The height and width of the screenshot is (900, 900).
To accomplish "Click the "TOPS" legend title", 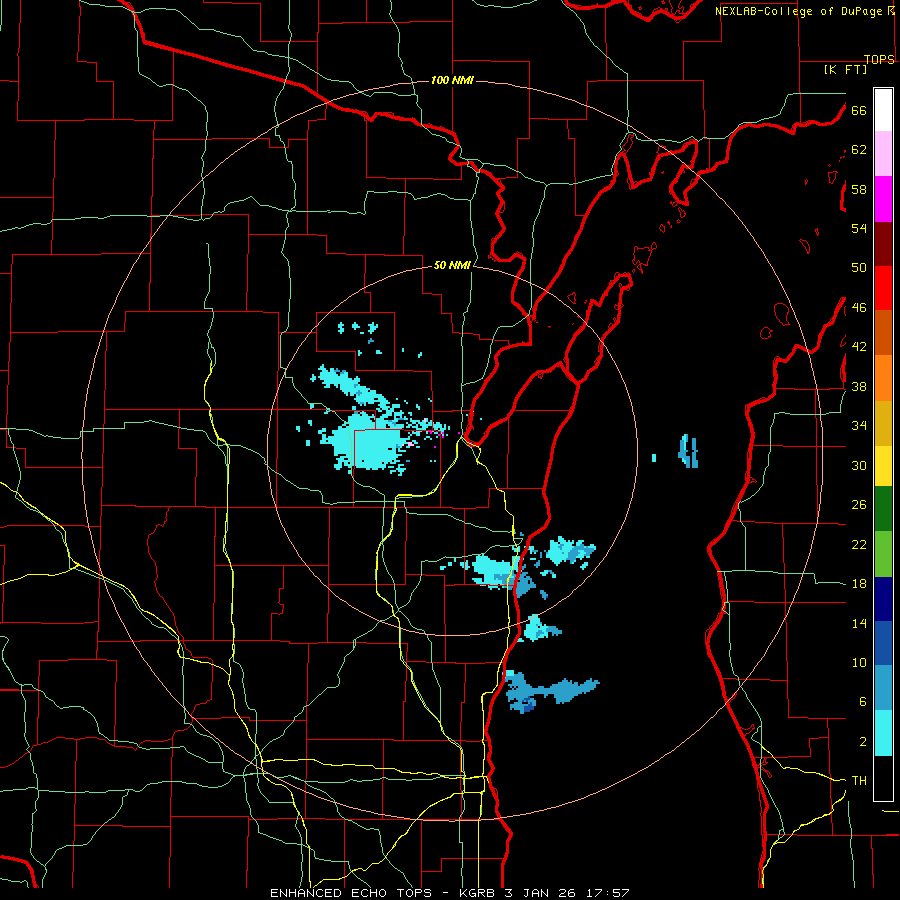I will (x=879, y=59).
